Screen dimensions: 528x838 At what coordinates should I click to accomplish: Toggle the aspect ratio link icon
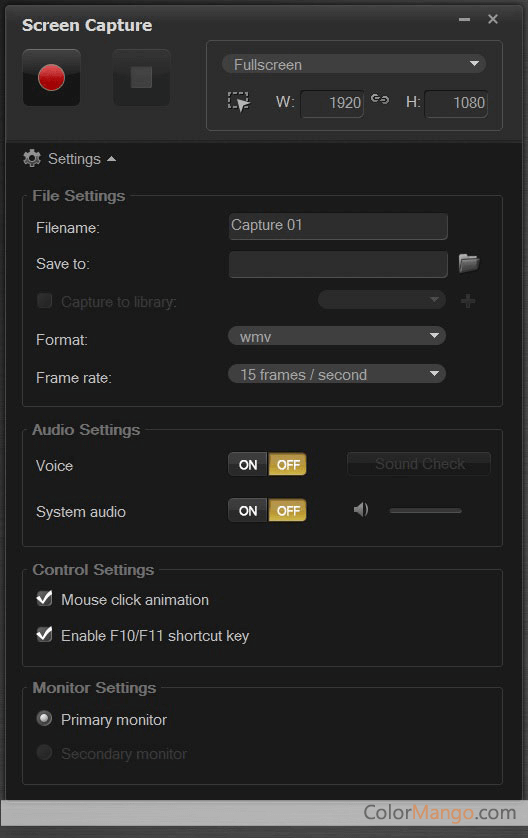click(x=380, y=99)
